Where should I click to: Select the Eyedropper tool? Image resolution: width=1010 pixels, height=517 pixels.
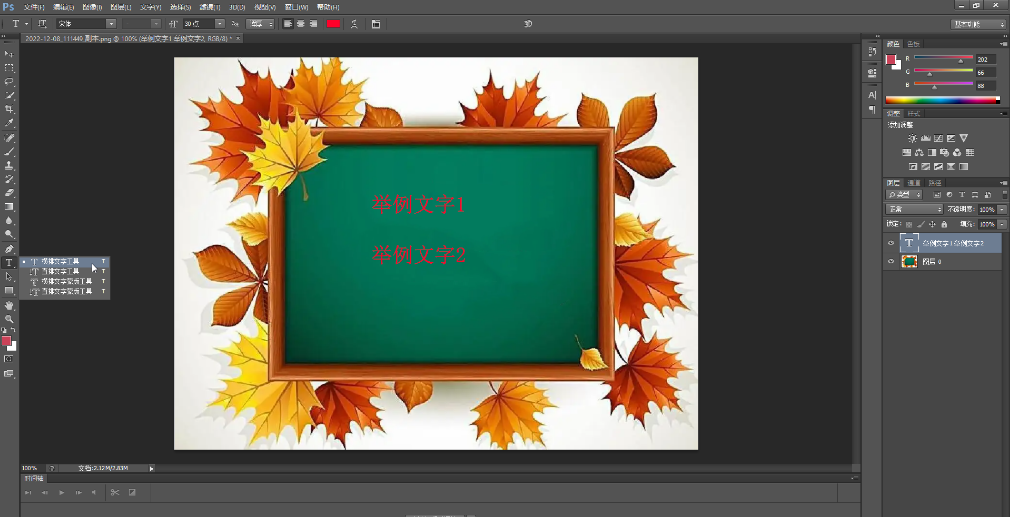[x=9, y=123]
